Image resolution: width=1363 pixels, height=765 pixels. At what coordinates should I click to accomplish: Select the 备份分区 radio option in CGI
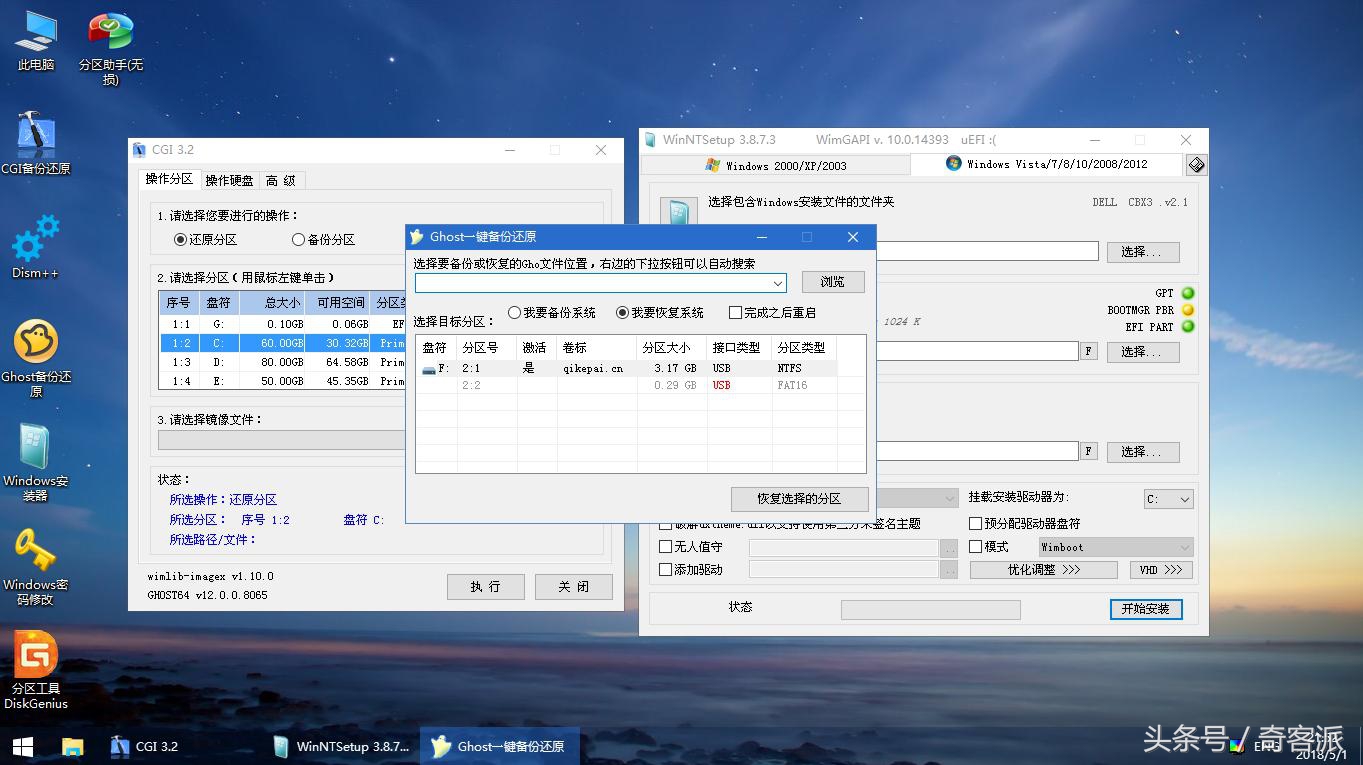[299, 239]
